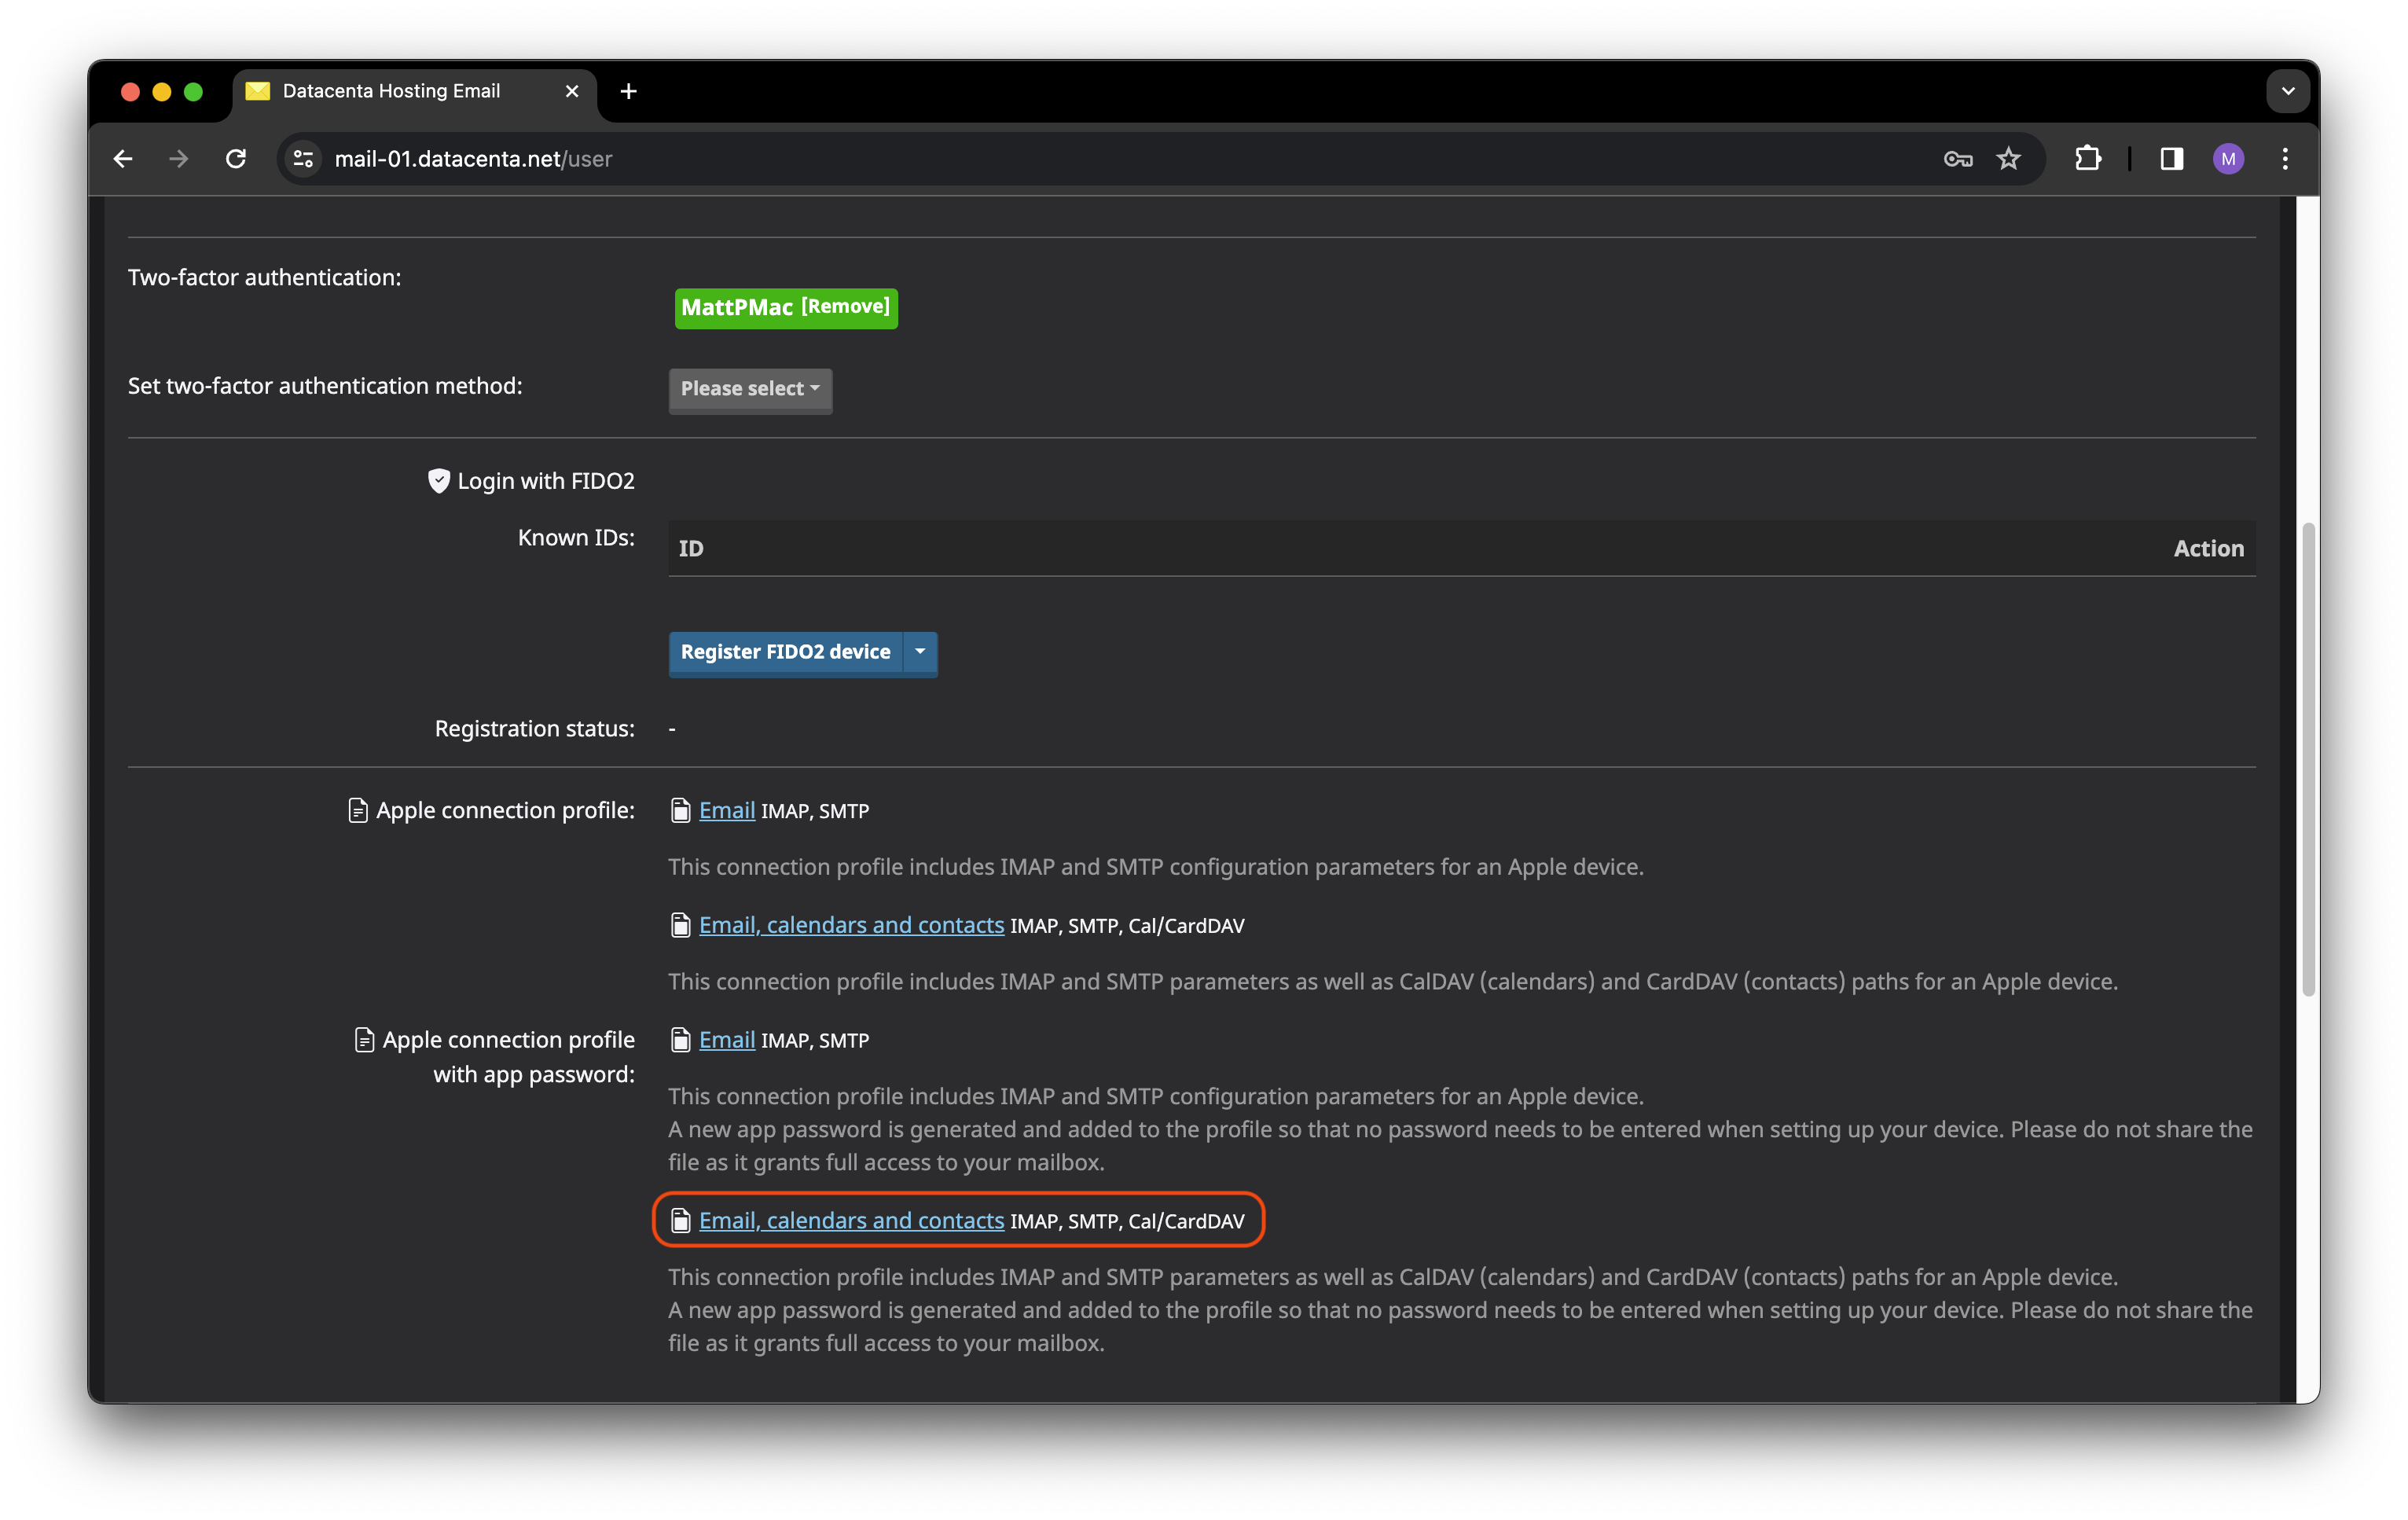Open the Please select authentication dropdown
Screen dimensions: 2408x1520
click(x=750, y=389)
